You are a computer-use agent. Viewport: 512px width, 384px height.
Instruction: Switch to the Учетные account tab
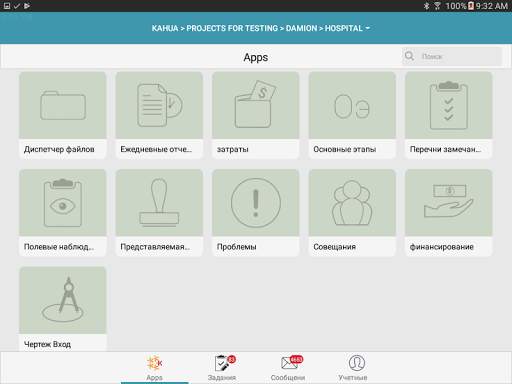pos(353,368)
